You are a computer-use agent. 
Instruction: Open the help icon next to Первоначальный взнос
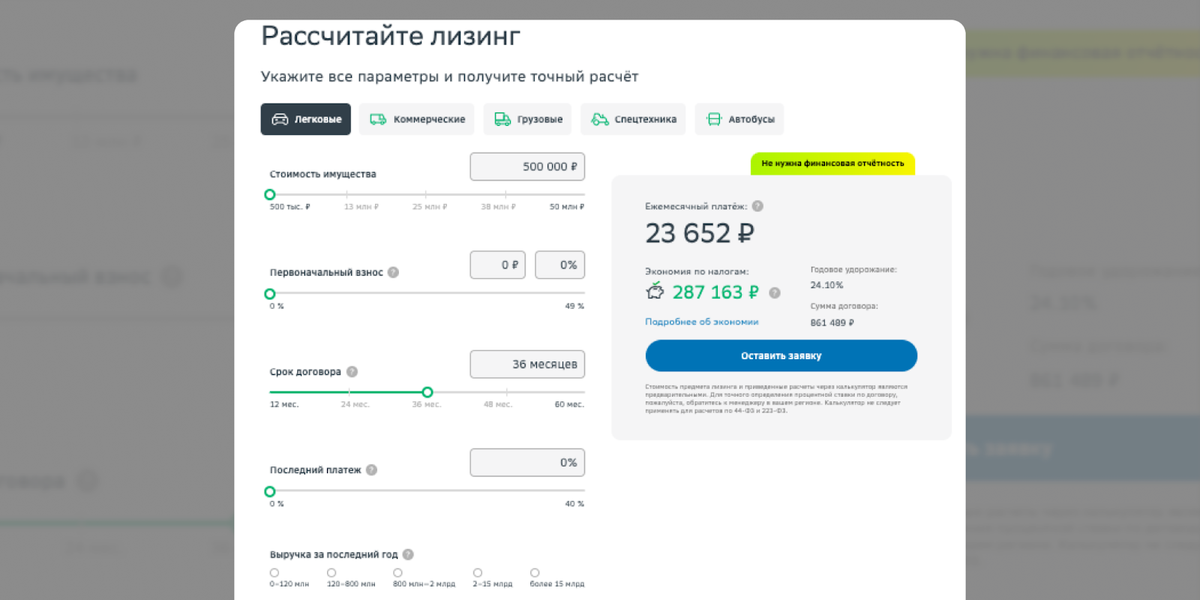392,270
